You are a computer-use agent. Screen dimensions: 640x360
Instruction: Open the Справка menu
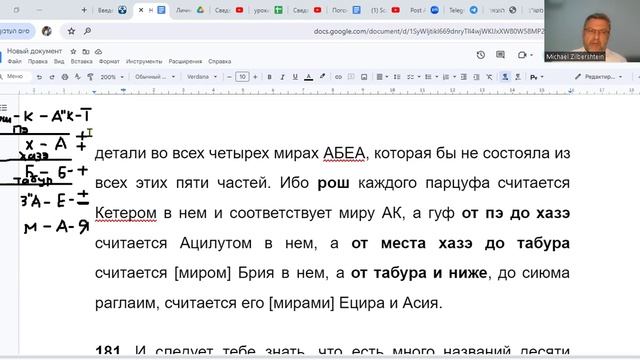220,62
